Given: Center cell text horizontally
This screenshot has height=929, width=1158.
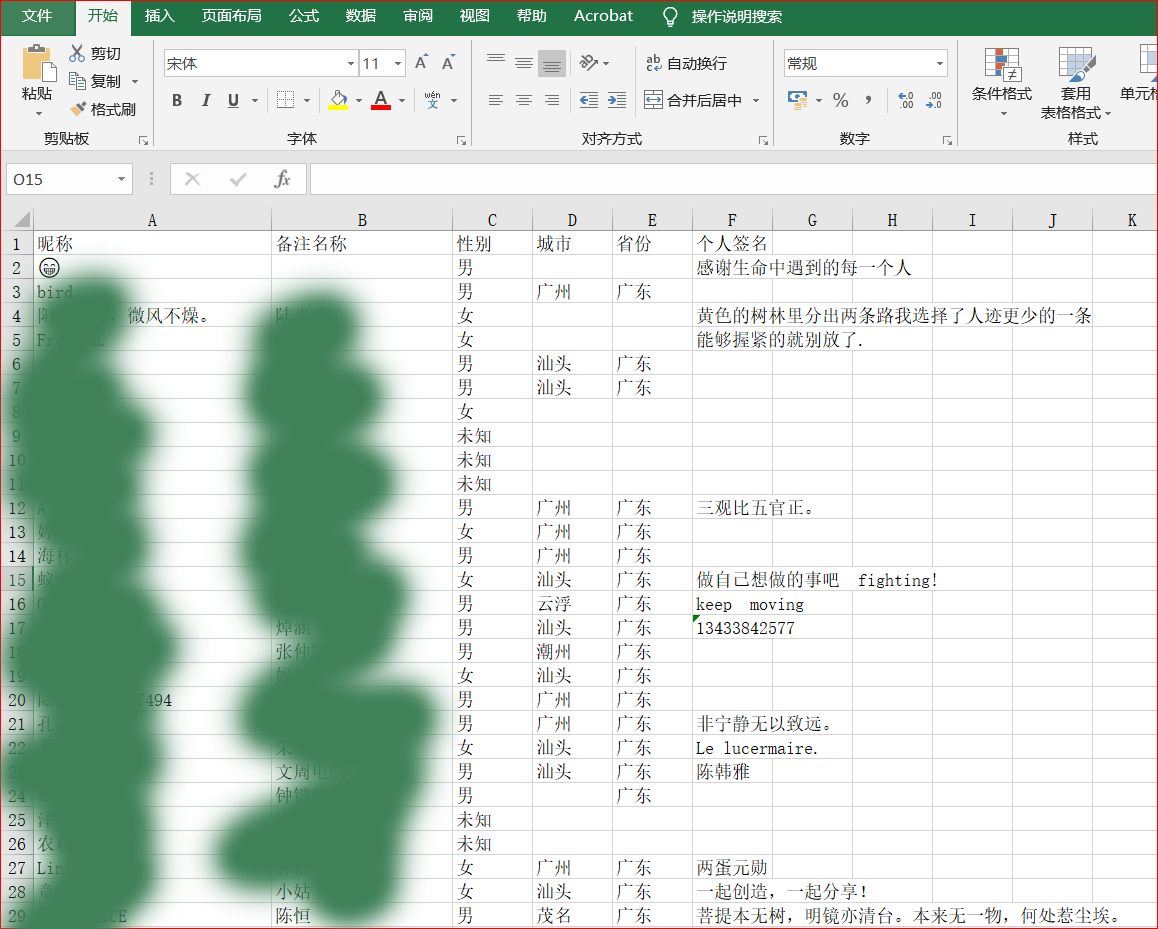Looking at the screenshot, I should [524, 100].
